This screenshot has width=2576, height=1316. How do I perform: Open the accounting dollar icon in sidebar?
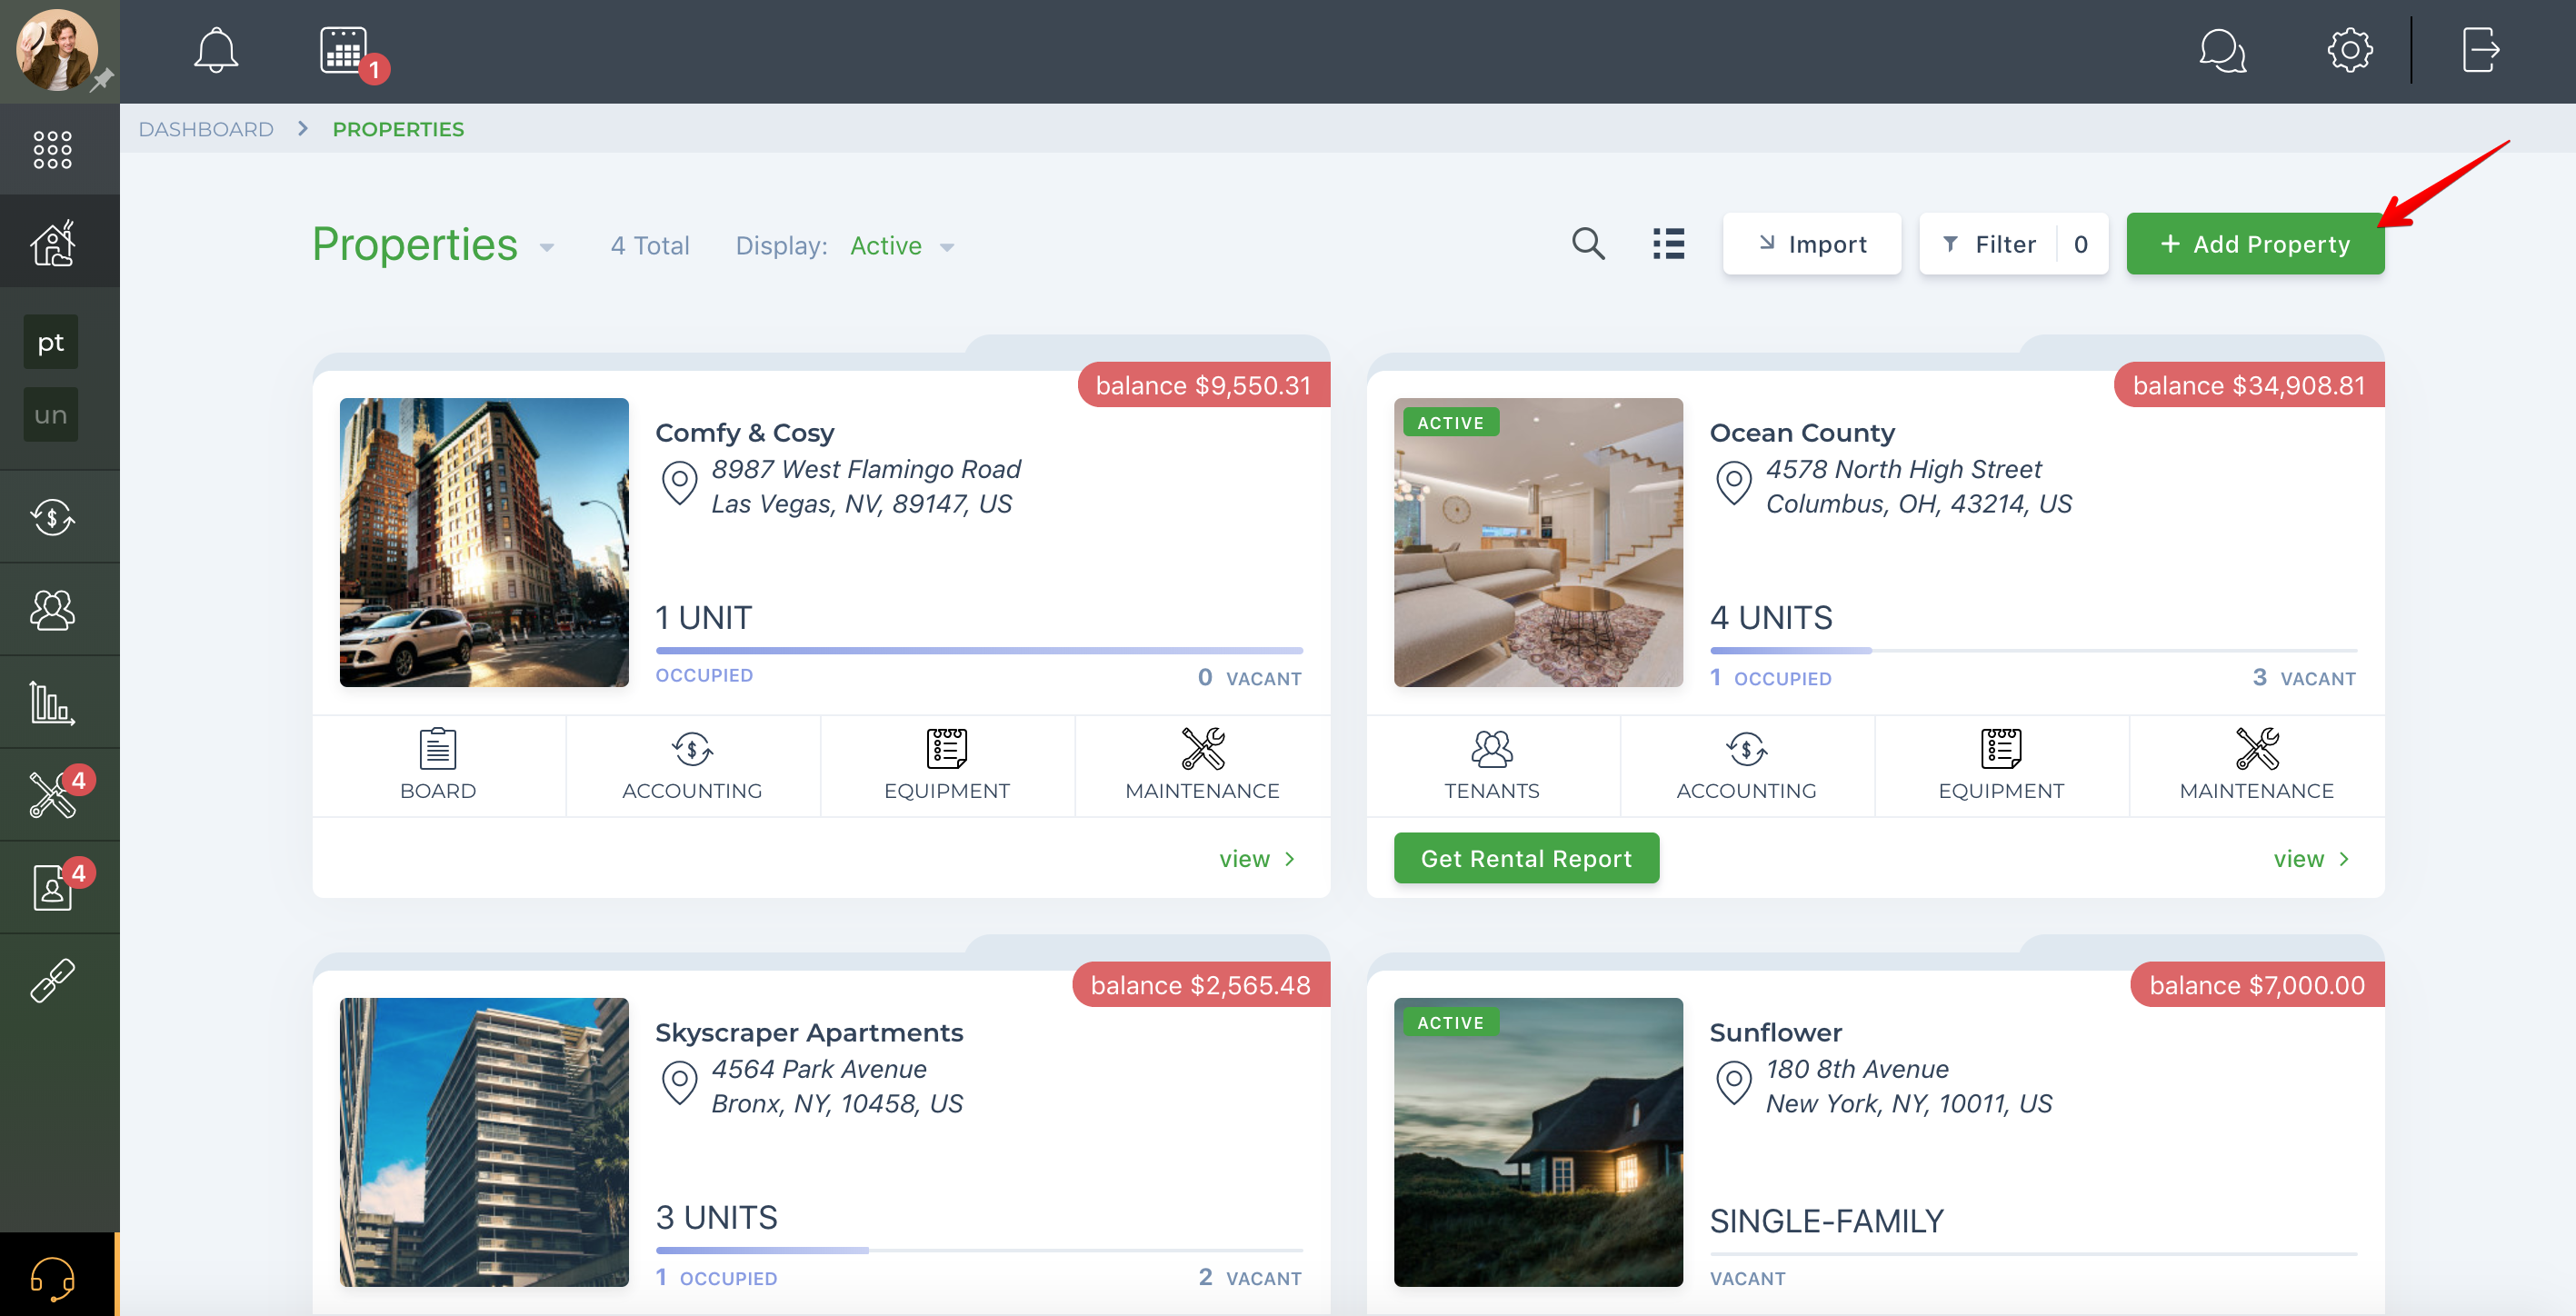[52, 517]
